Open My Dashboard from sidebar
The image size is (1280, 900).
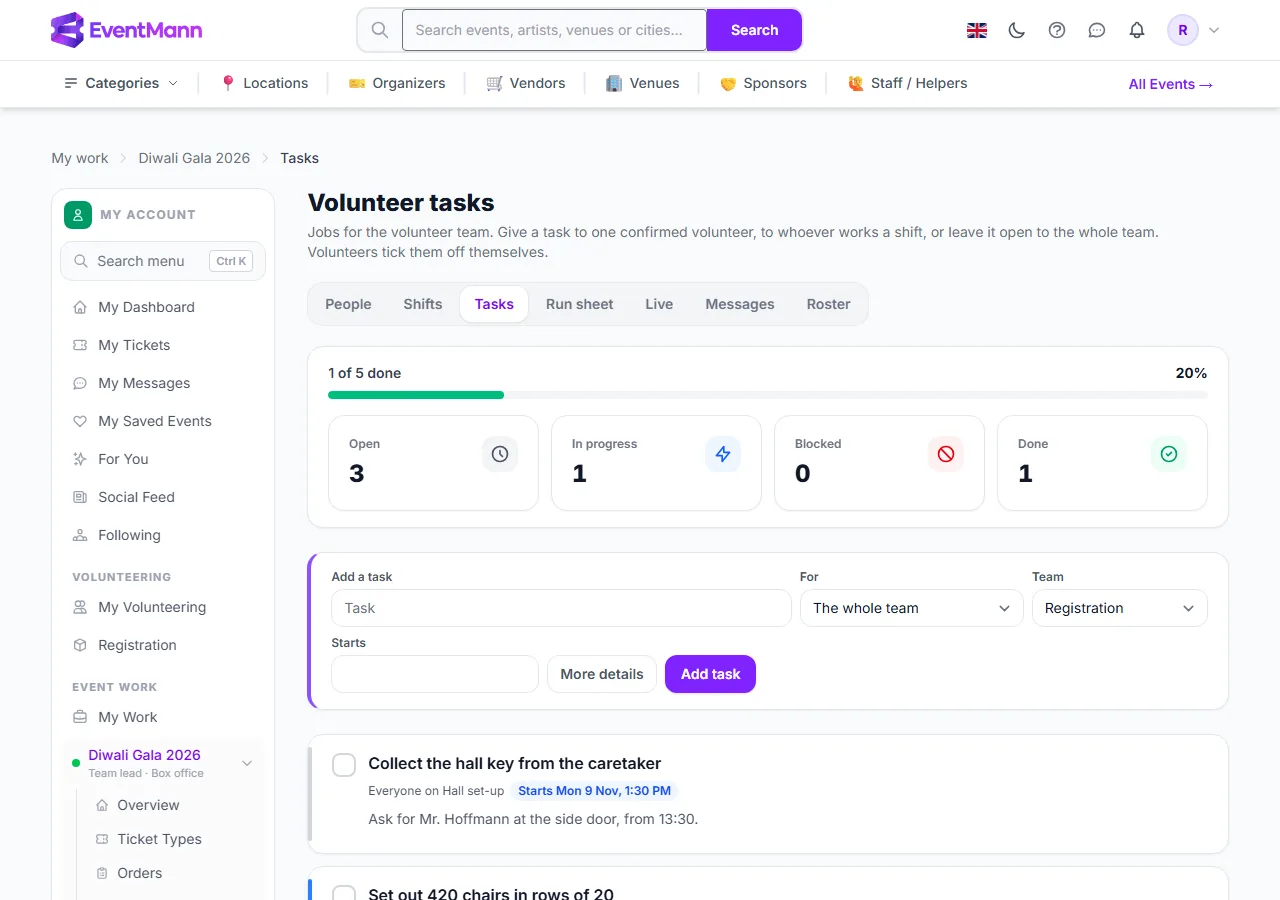click(x=163, y=307)
